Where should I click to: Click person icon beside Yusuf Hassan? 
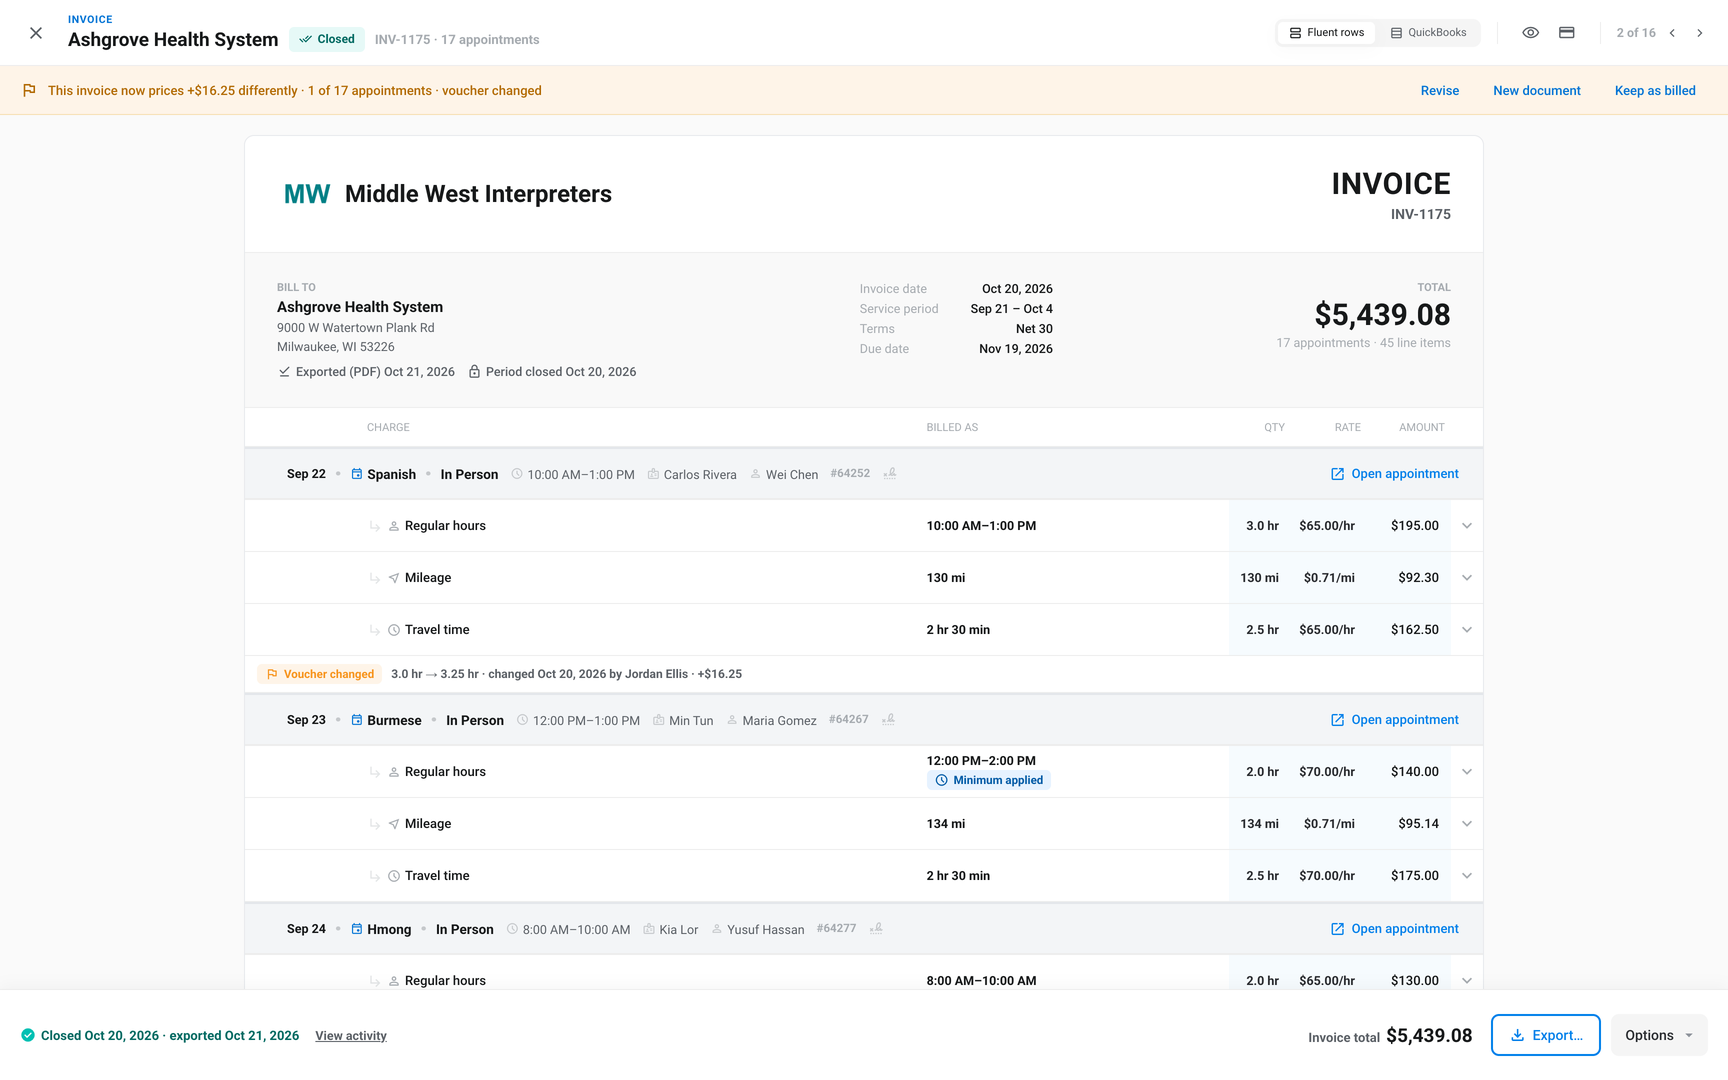pyautogui.click(x=717, y=929)
